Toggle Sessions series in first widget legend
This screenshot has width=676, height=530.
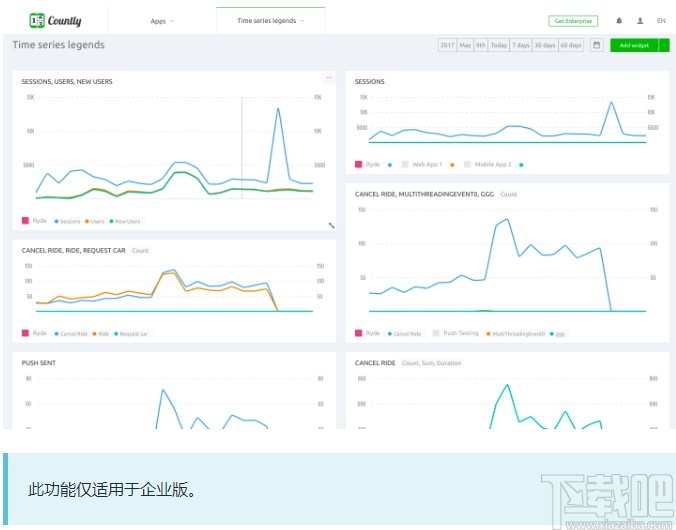pos(67,221)
